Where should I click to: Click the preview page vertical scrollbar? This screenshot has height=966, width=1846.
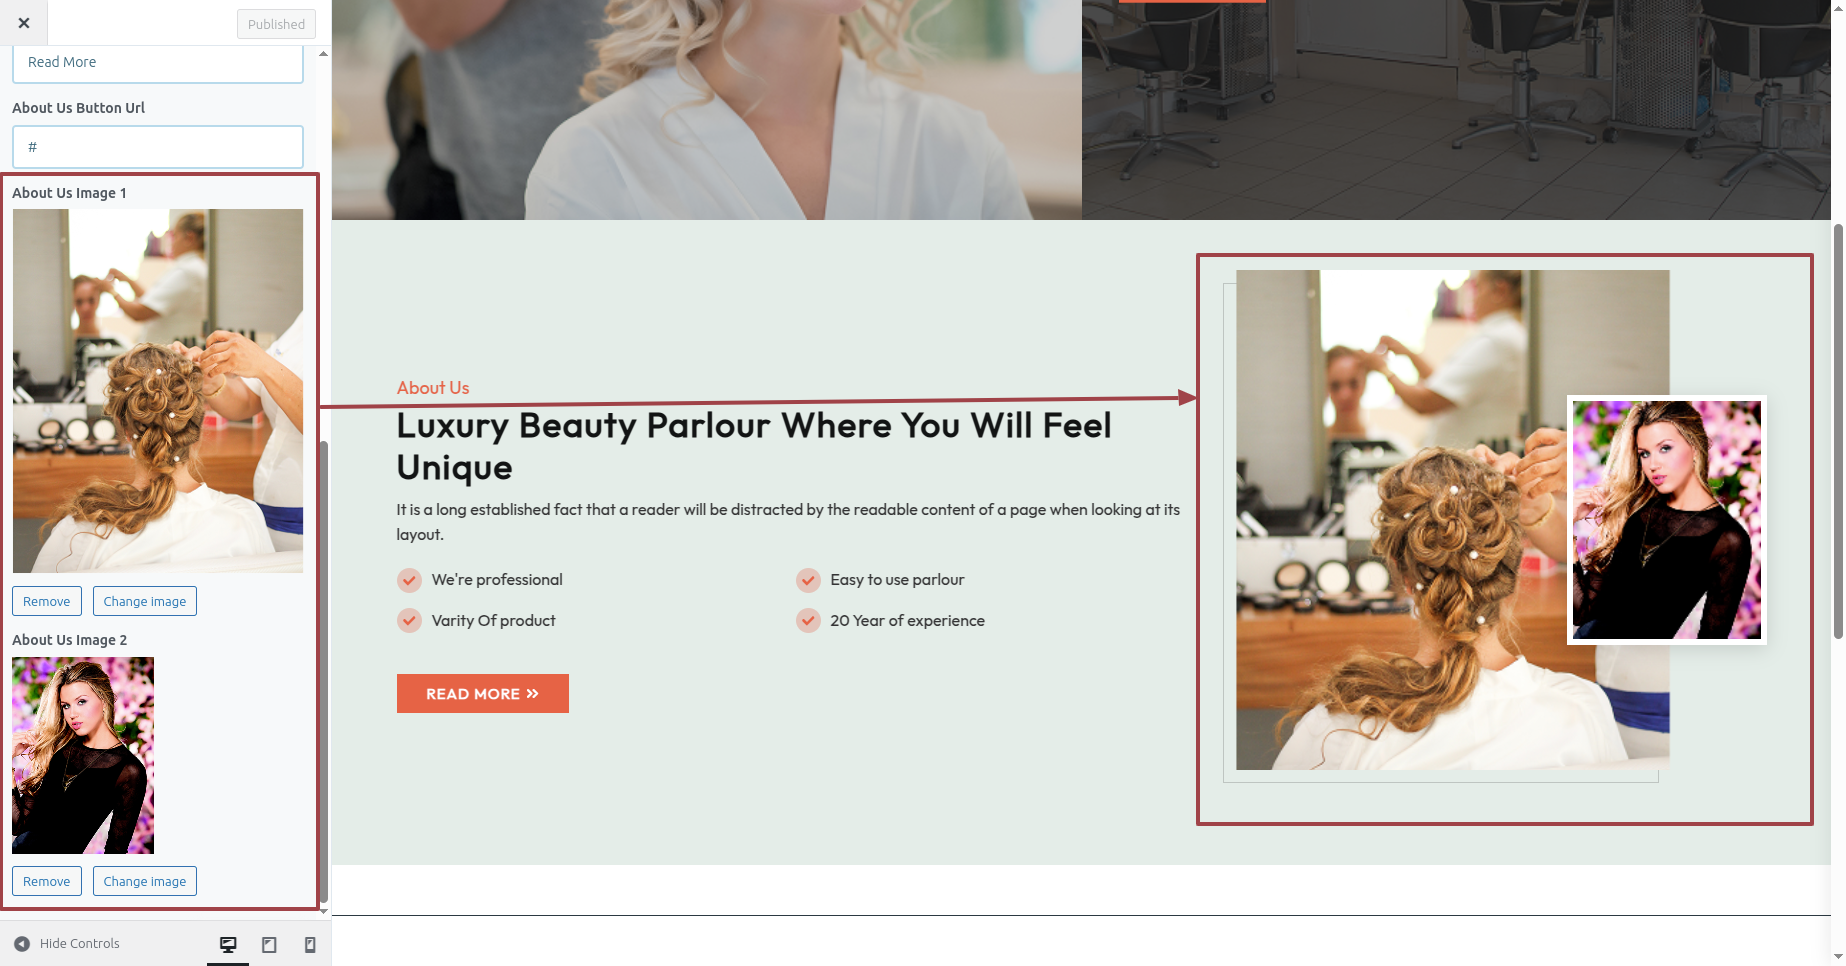1838,430
